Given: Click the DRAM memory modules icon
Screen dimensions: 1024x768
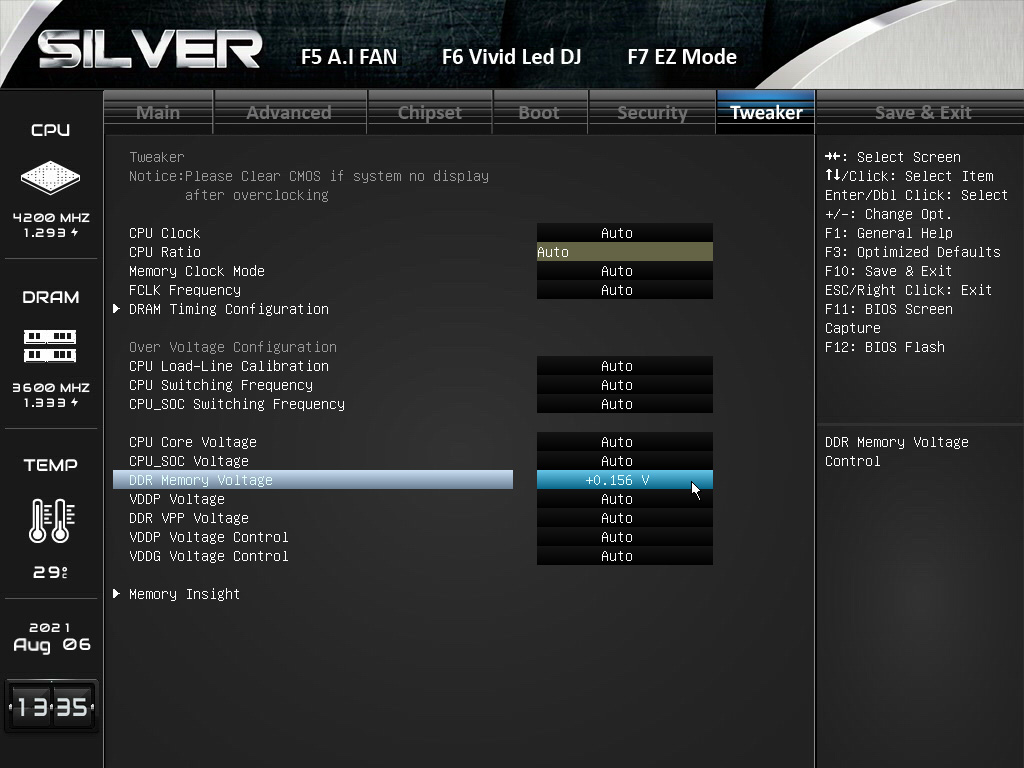Looking at the screenshot, I should (x=50, y=346).
